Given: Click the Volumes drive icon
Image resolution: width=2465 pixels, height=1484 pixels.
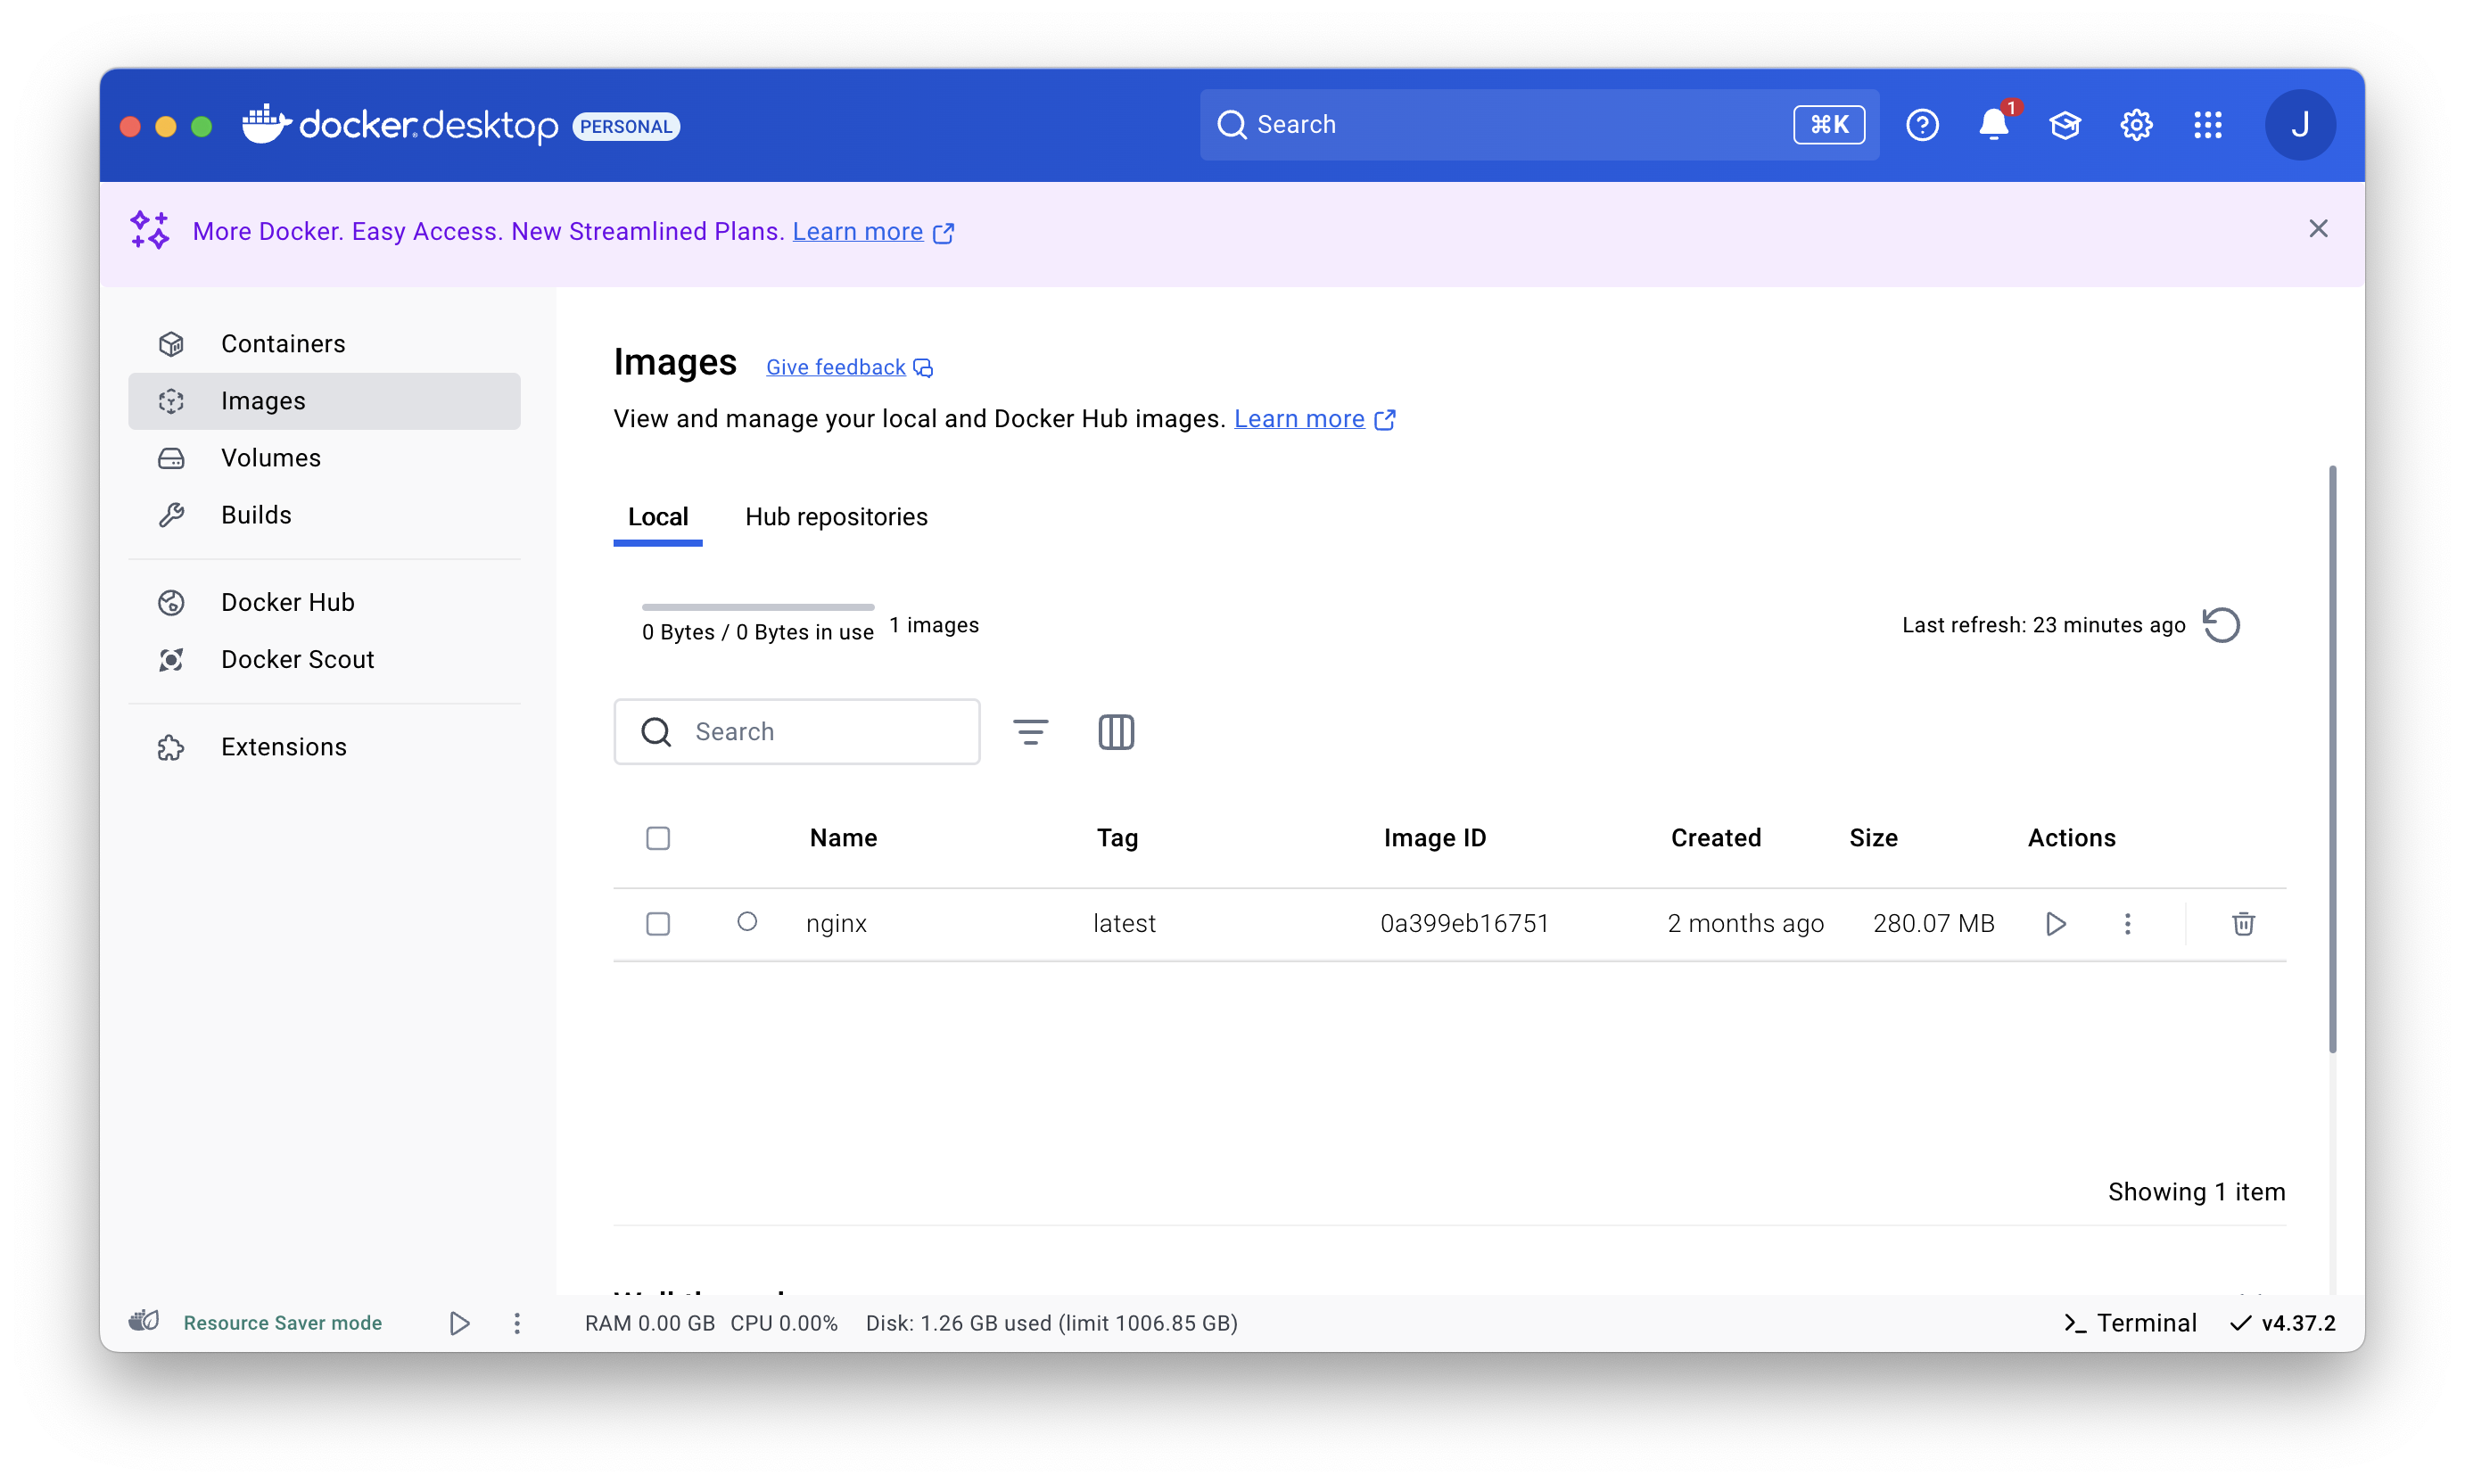Looking at the screenshot, I should 171,458.
